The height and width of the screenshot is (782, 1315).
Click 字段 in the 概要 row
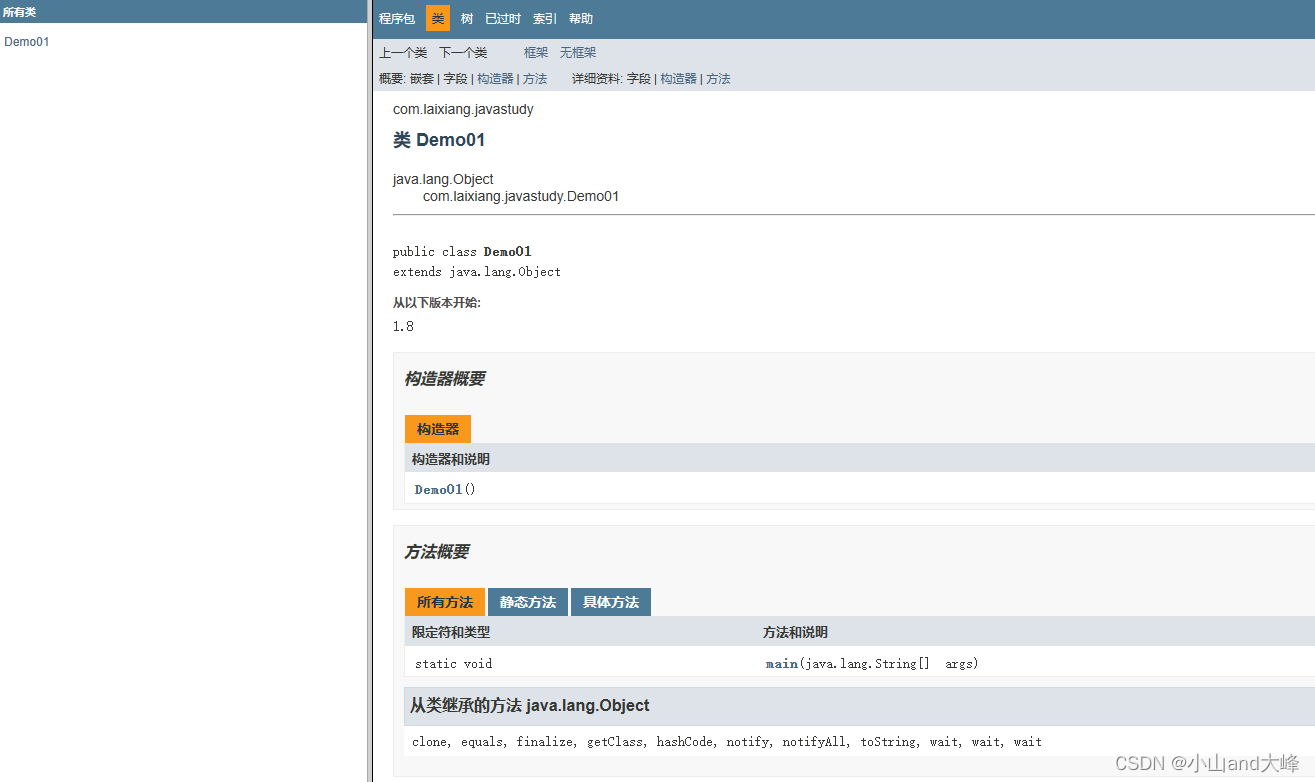(x=456, y=79)
